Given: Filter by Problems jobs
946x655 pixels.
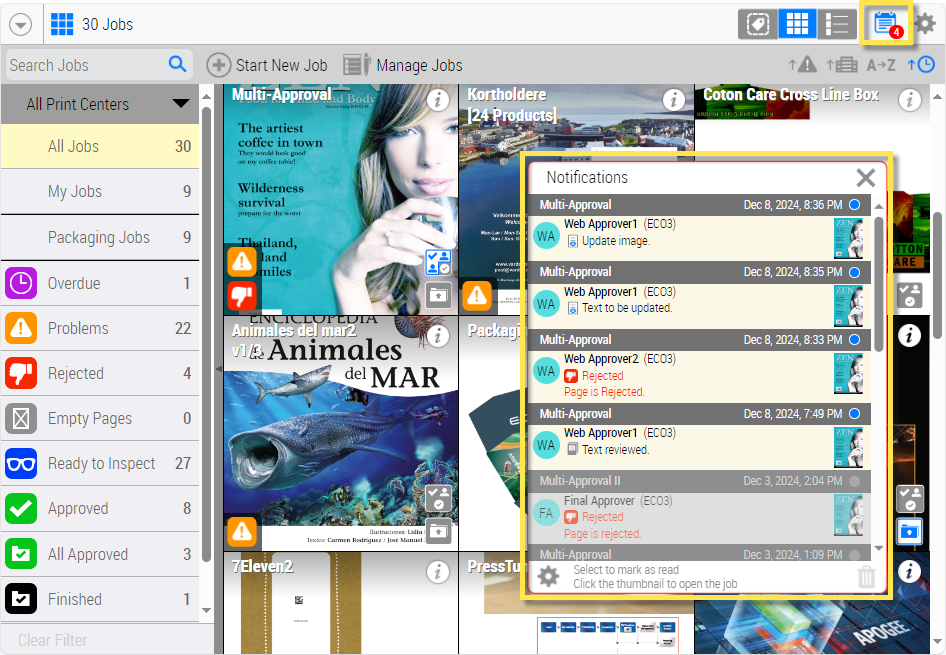Looking at the screenshot, I should pyautogui.click(x=100, y=328).
